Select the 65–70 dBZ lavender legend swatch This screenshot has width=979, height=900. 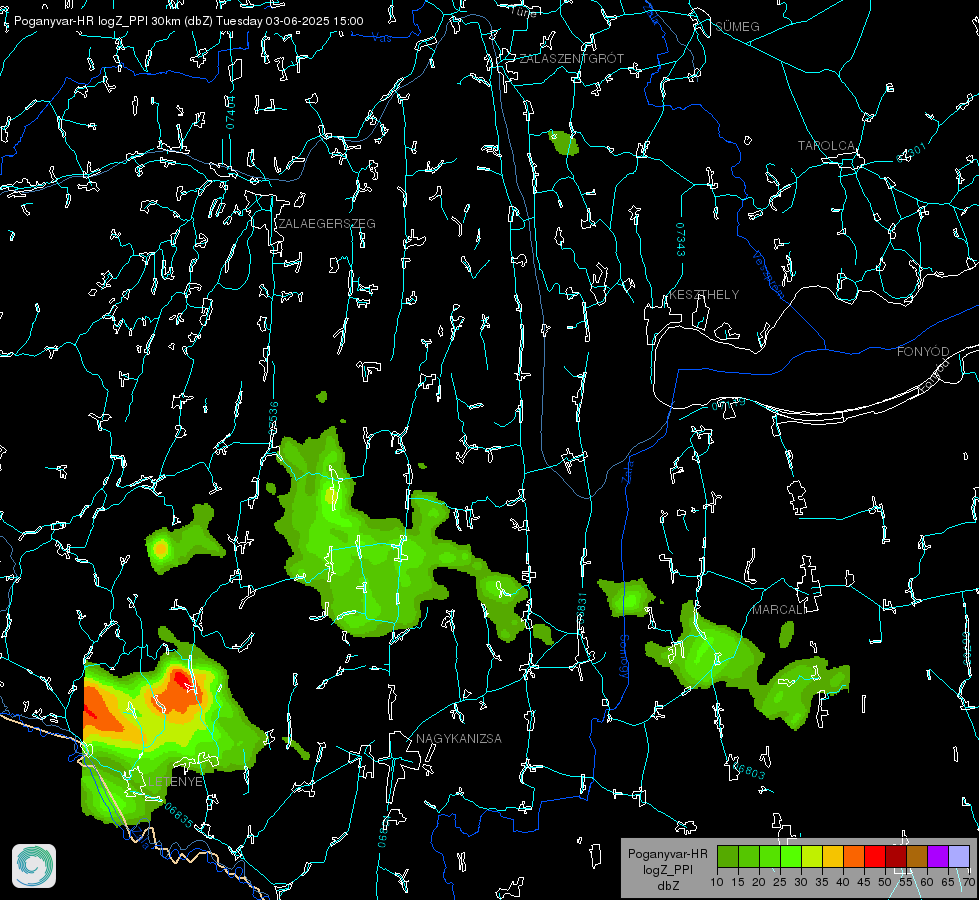click(959, 857)
